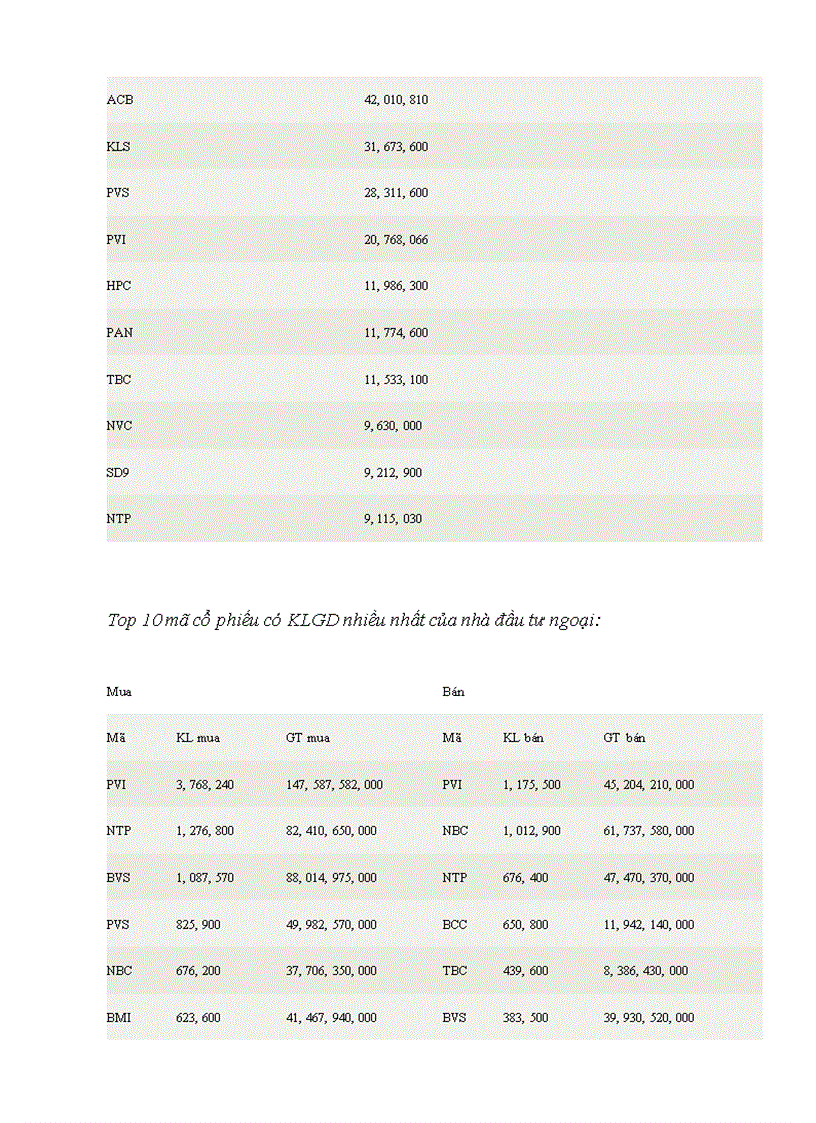Click the HPC stock code in top table
The width and height of the screenshot is (816, 1123).
(119, 286)
